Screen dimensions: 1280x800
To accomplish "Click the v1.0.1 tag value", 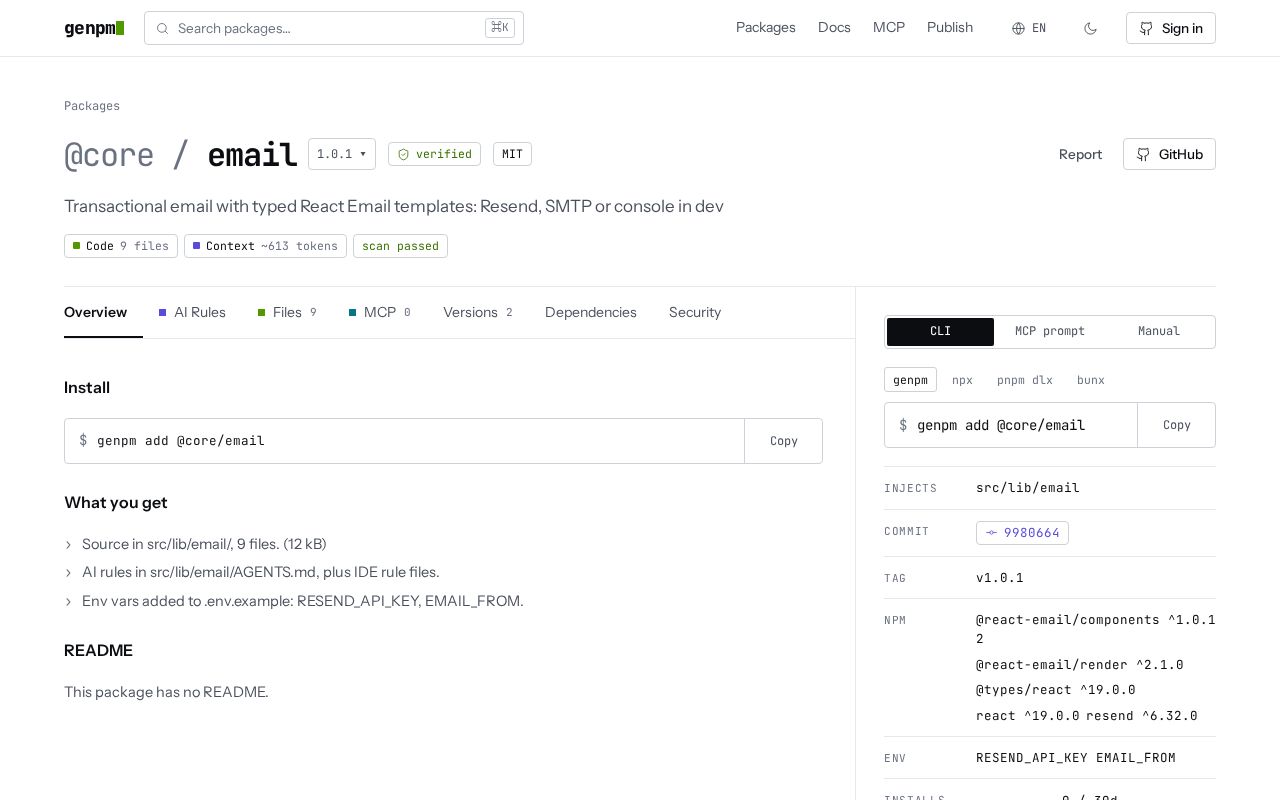I will pos(1000,578).
